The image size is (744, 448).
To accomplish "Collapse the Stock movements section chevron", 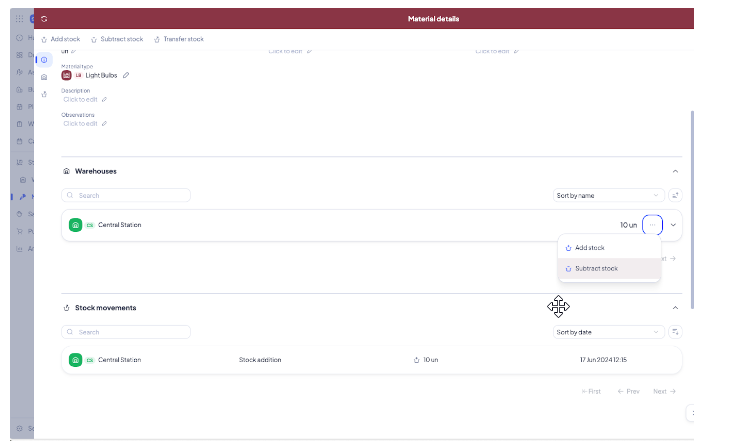I will pos(675,308).
